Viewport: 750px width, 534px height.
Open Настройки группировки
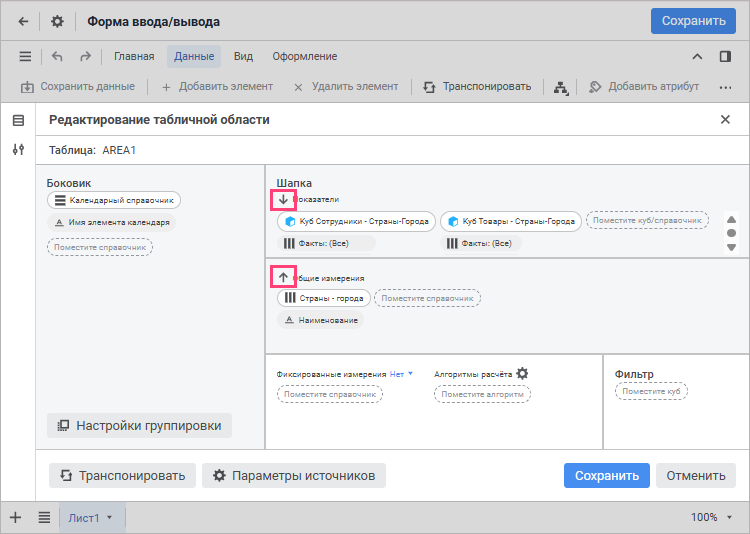(139, 425)
